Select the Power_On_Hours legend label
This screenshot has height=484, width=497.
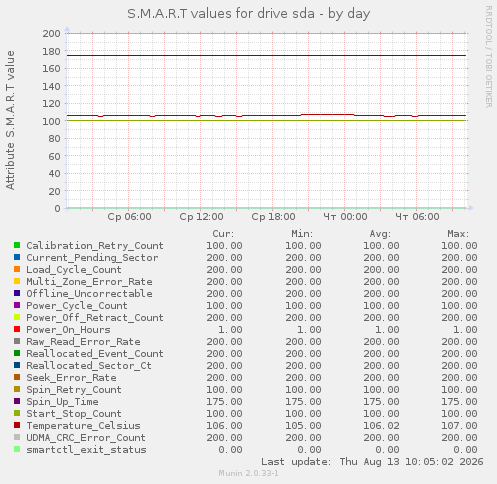68,330
